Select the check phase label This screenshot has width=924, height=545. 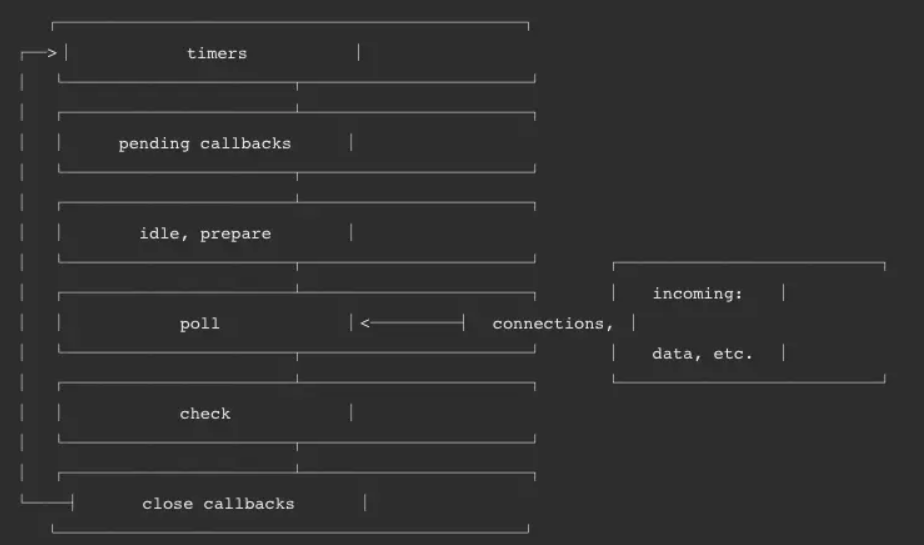click(205, 414)
